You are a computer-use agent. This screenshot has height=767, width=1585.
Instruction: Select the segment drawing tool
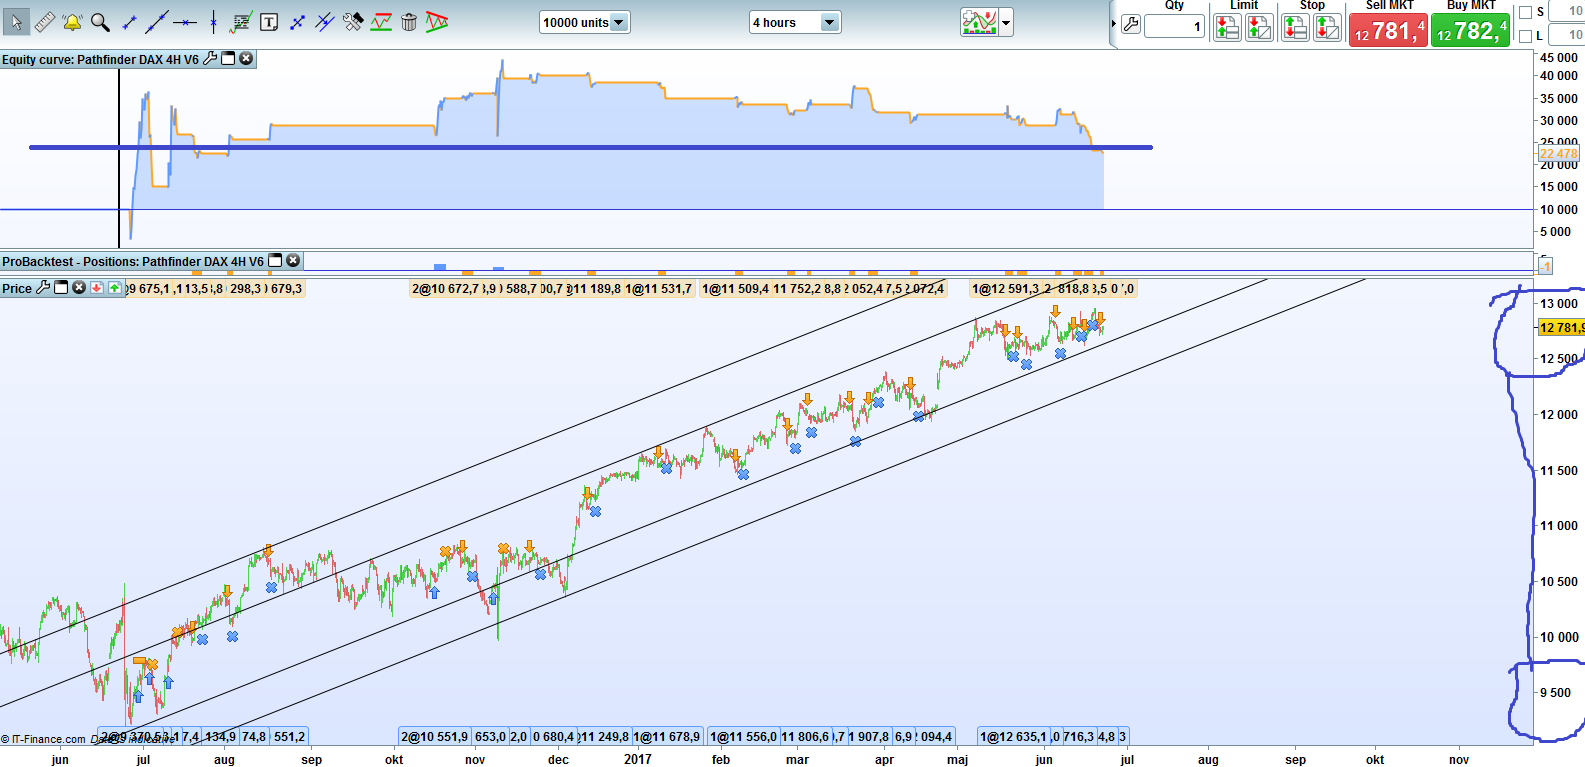(129, 22)
